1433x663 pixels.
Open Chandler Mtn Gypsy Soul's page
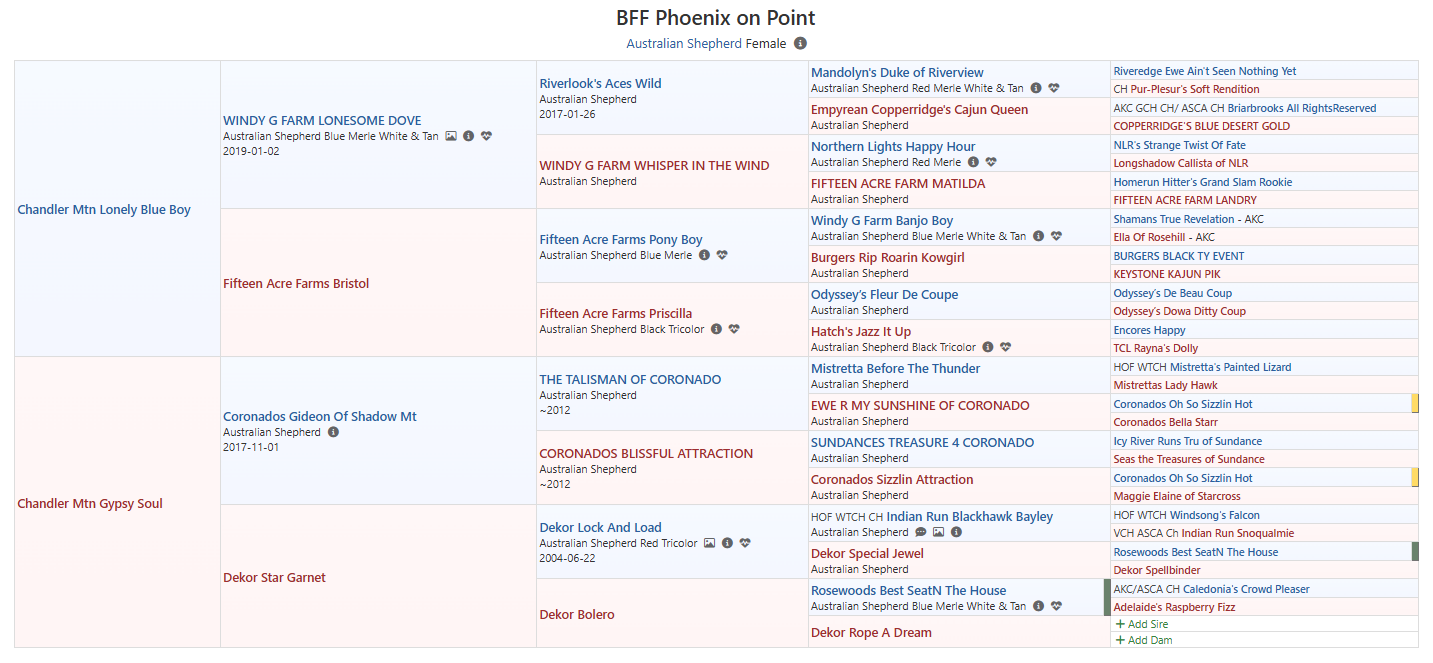coord(90,504)
